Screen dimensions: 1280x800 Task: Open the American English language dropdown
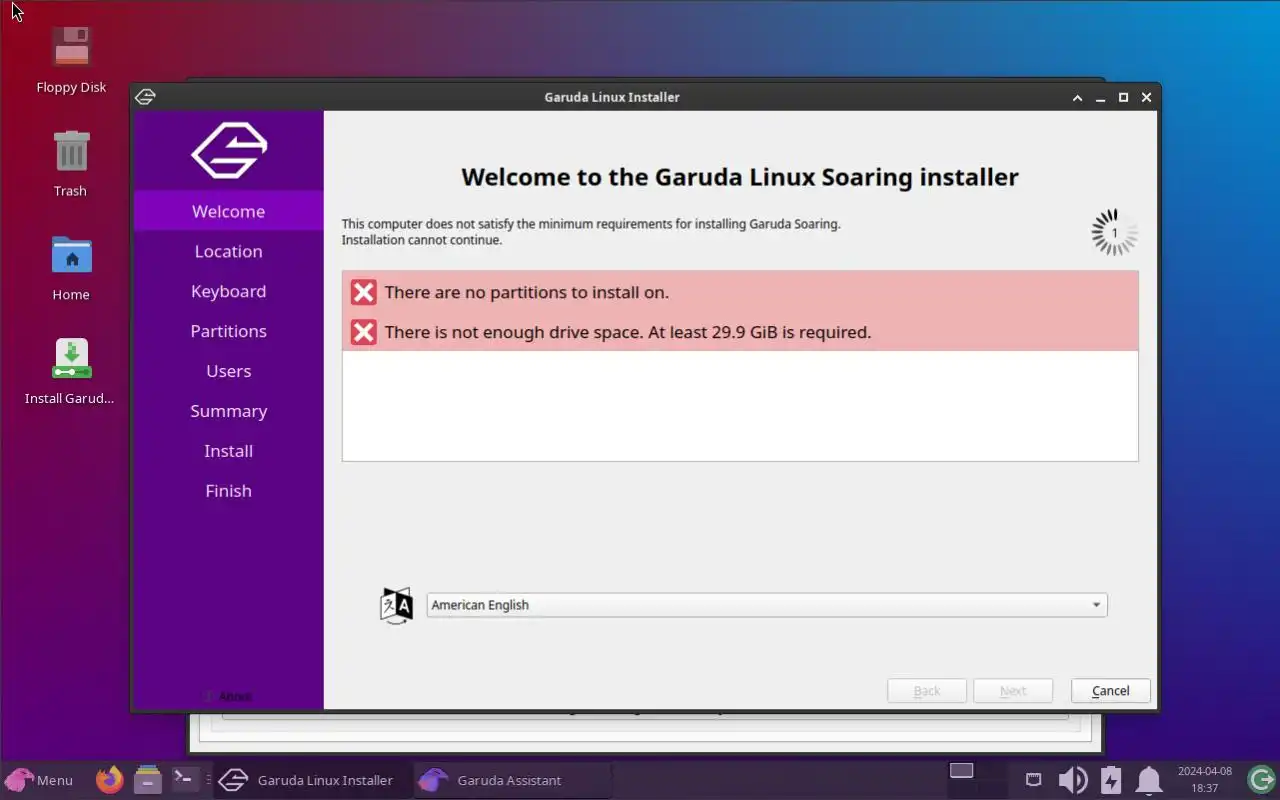767,605
